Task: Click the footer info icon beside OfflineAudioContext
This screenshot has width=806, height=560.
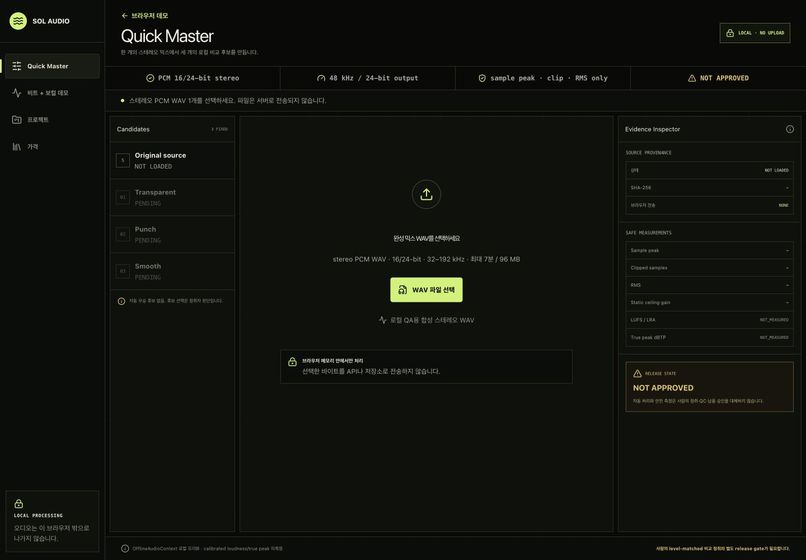Action: [125, 549]
